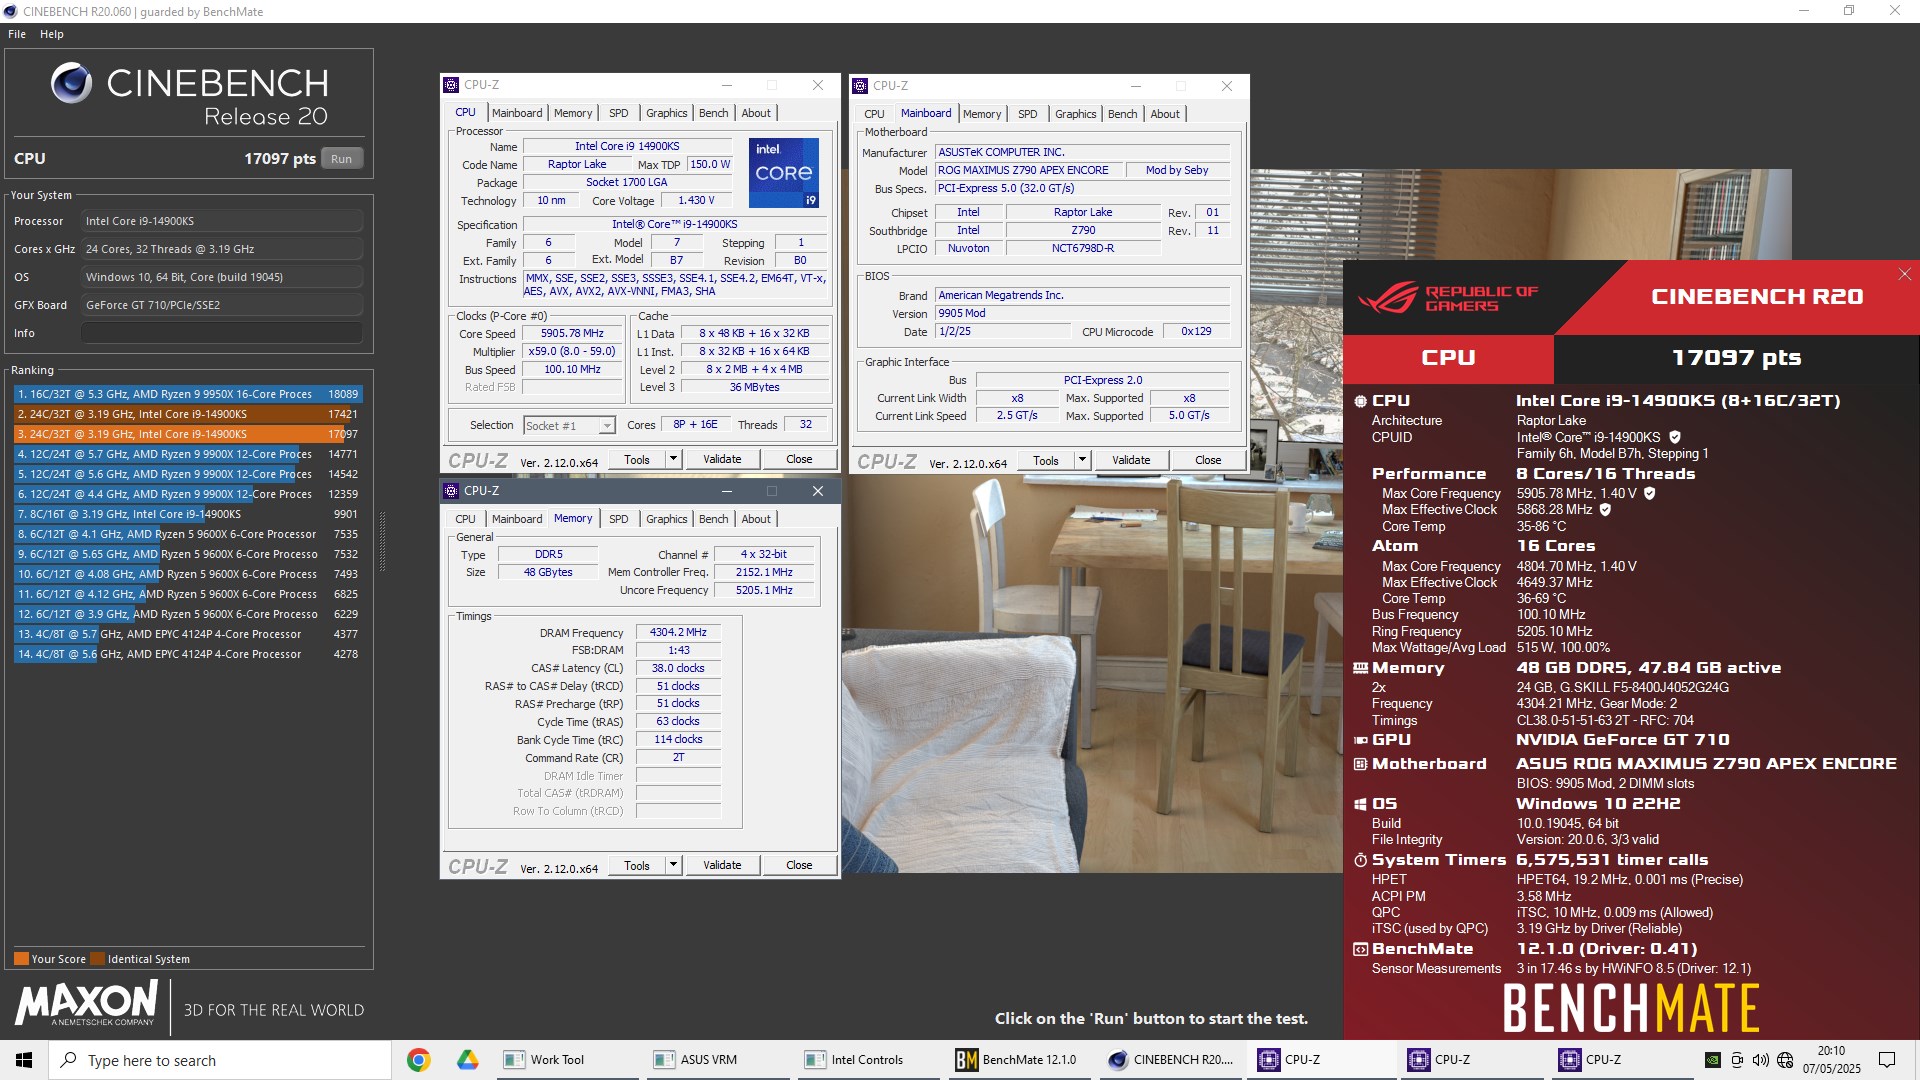Image resolution: width=1920 pixels, height=1080 pixels.
Task: Open Google Chrome from the taskbar
Action: (419, 1060)
